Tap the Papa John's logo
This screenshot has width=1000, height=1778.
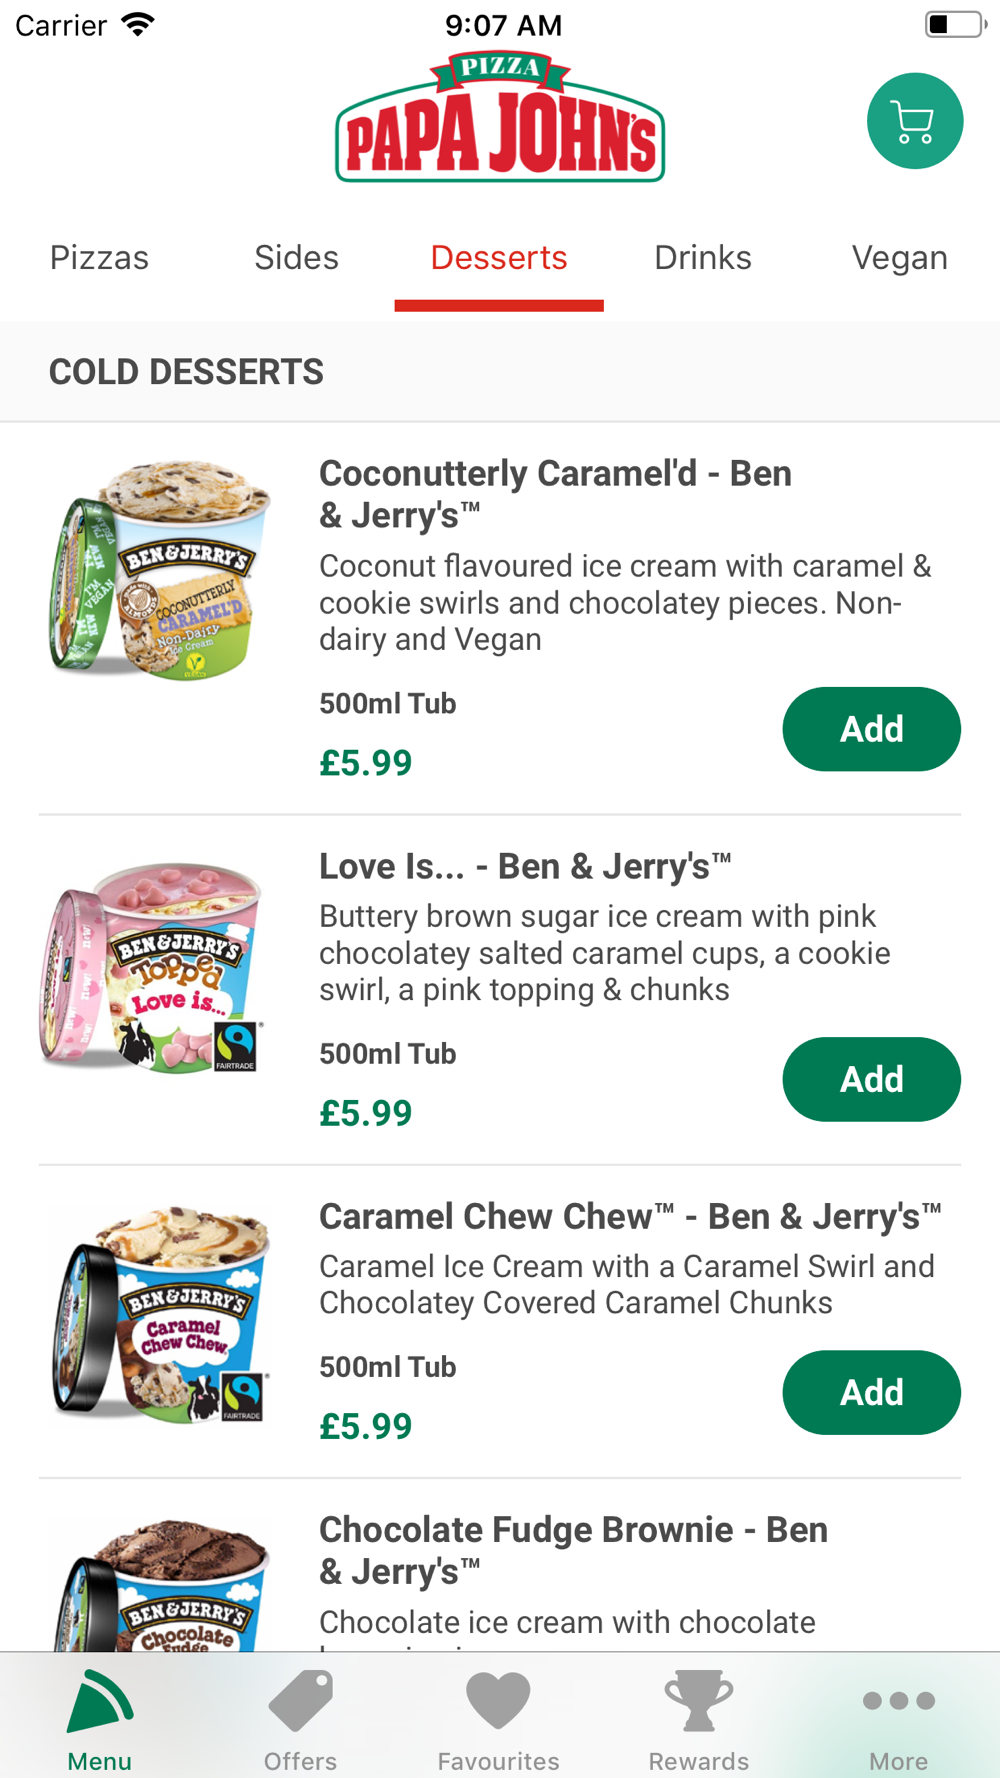500,119
